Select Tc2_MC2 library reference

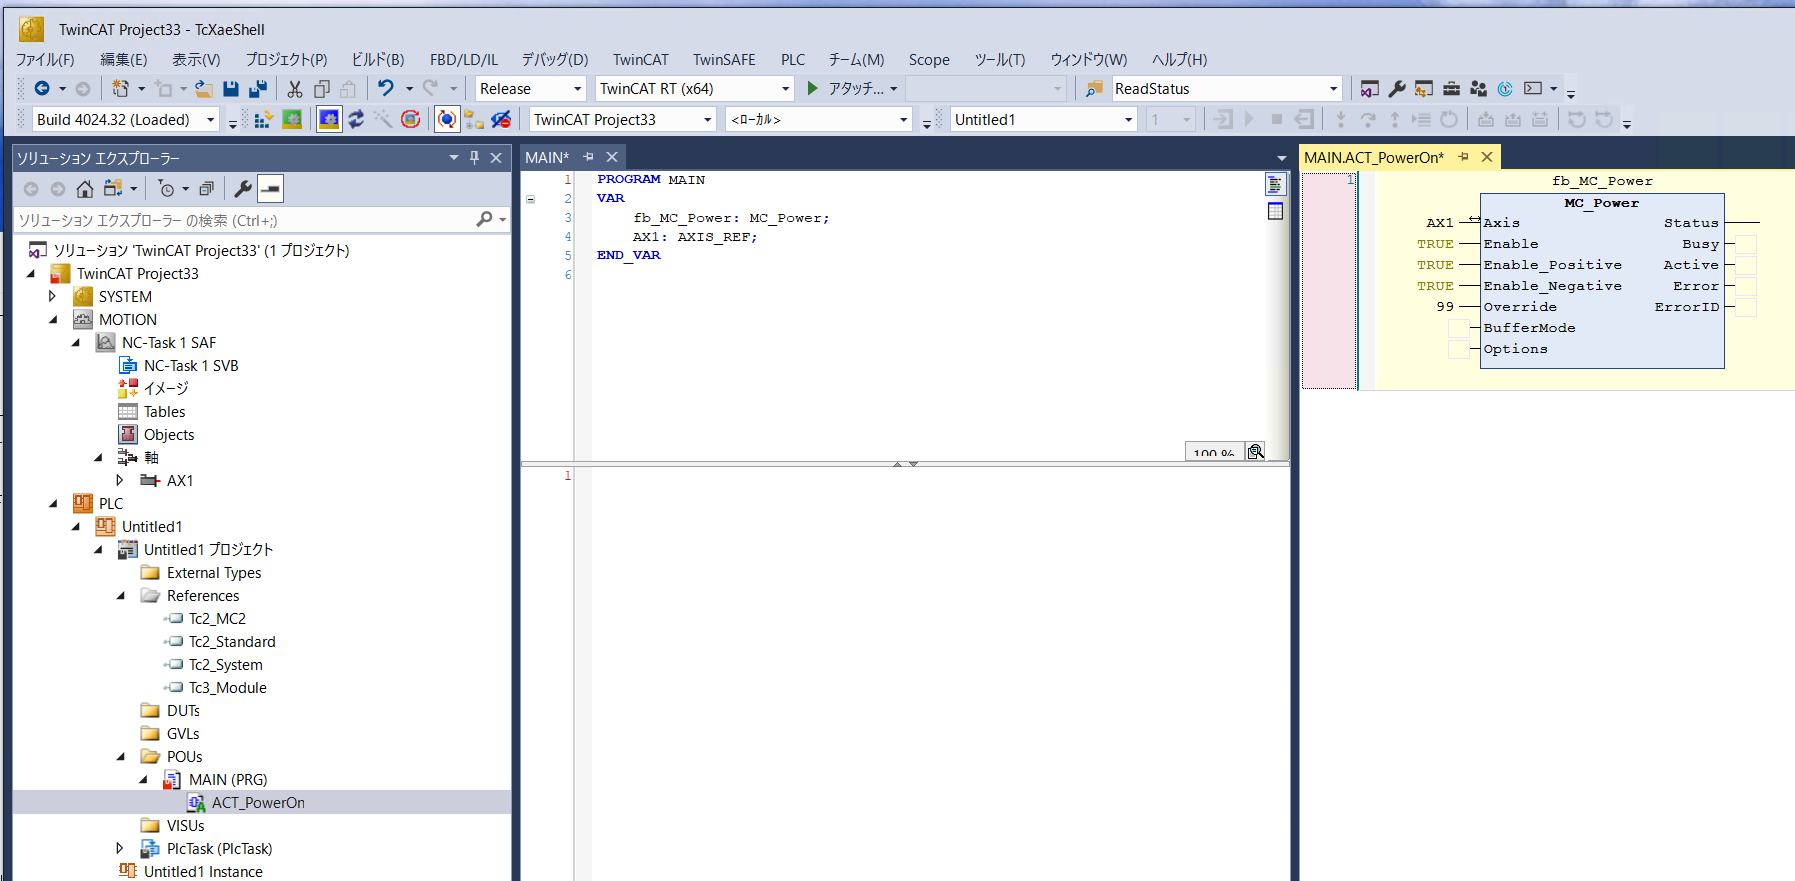[x=217, y=619]
